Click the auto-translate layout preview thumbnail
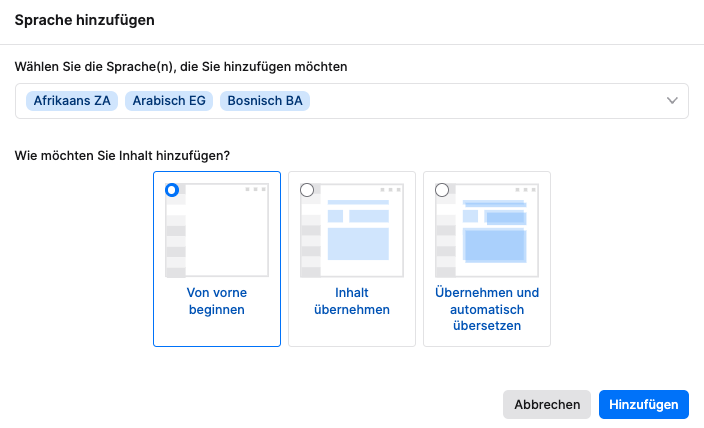This screenshot has width=704, height=428. click(487, 230)
